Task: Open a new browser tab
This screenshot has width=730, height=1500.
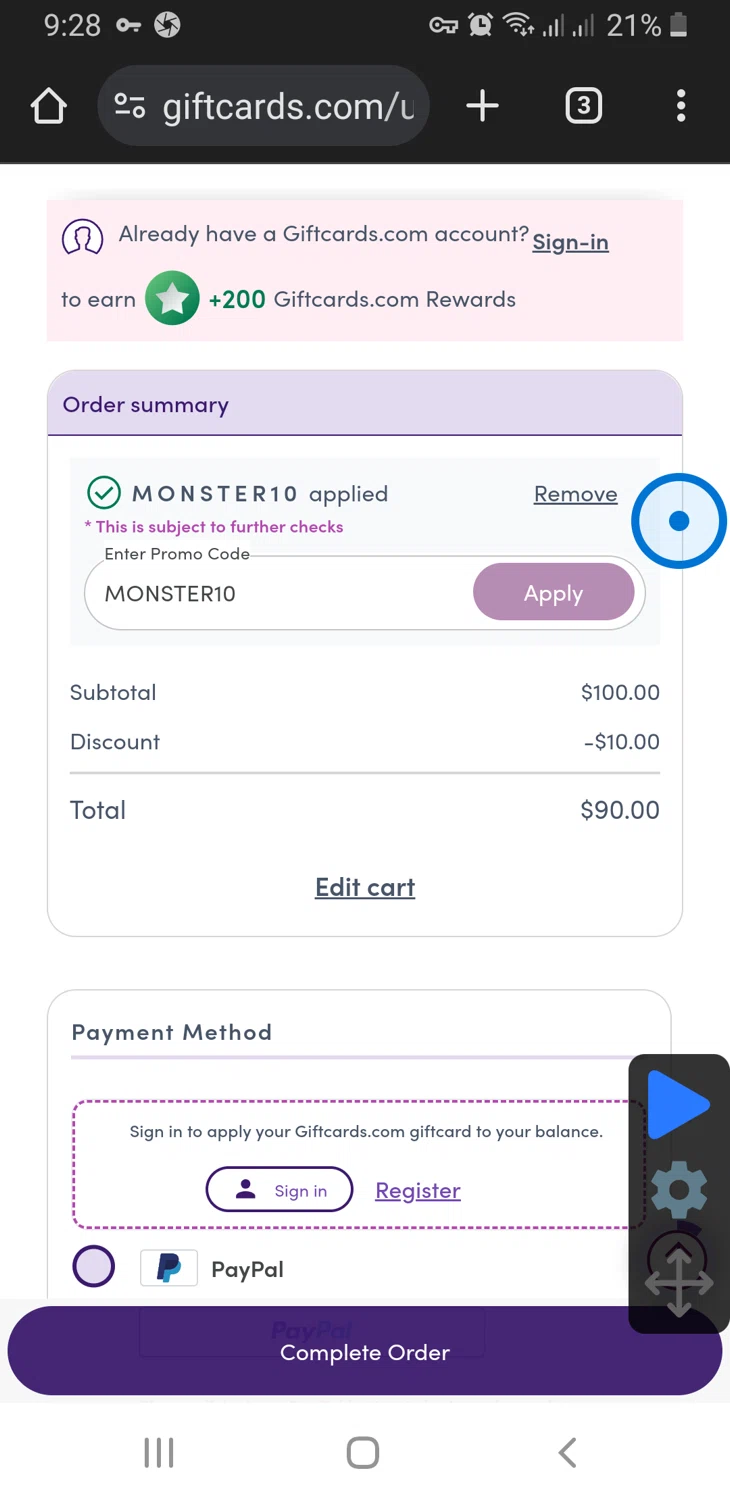Action: [x=482, y=106]
